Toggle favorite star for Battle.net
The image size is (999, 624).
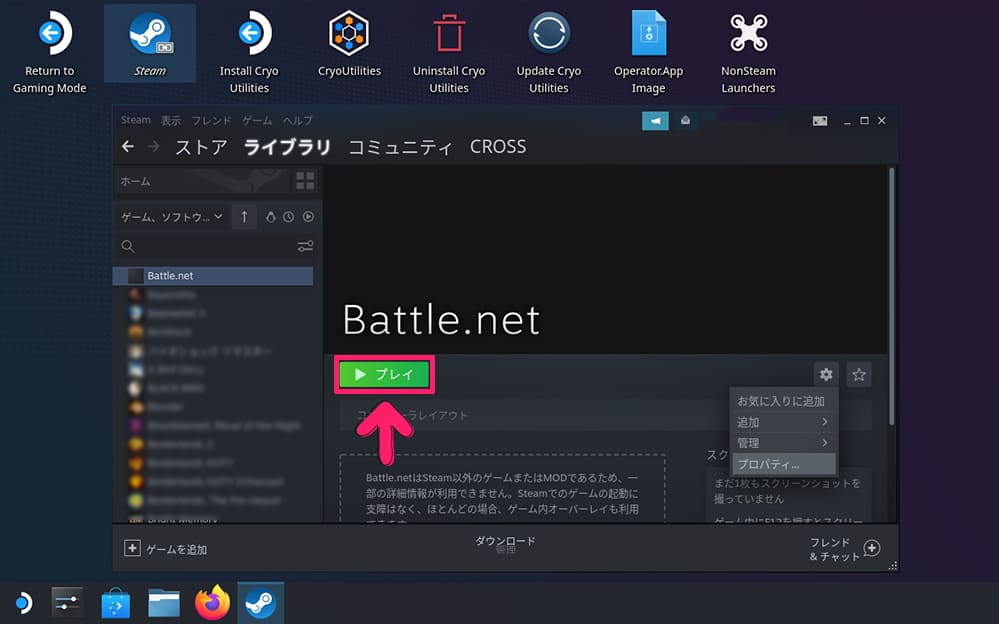[859, 374]
